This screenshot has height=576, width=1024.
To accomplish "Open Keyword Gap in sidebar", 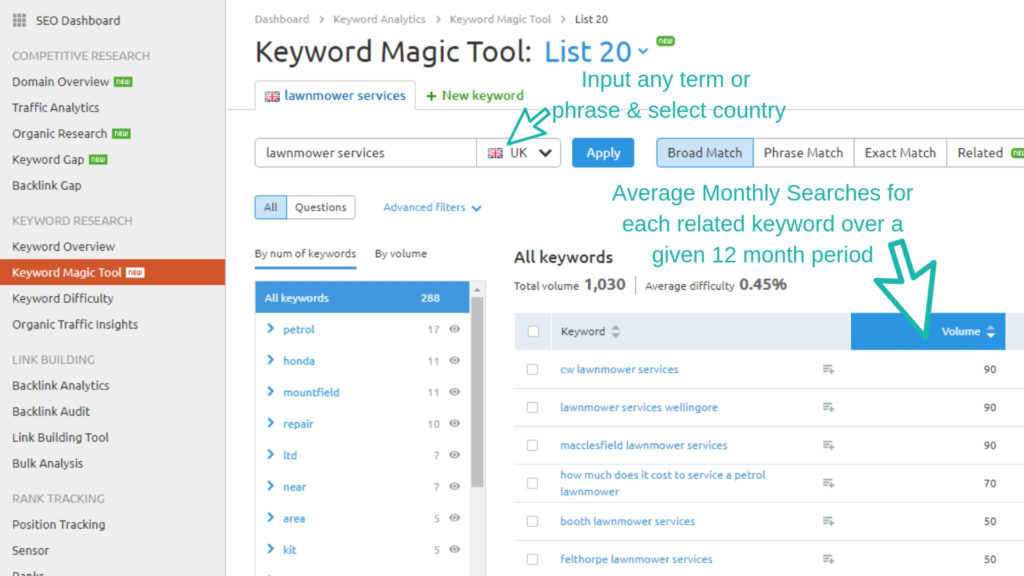I will pos(48,159).
